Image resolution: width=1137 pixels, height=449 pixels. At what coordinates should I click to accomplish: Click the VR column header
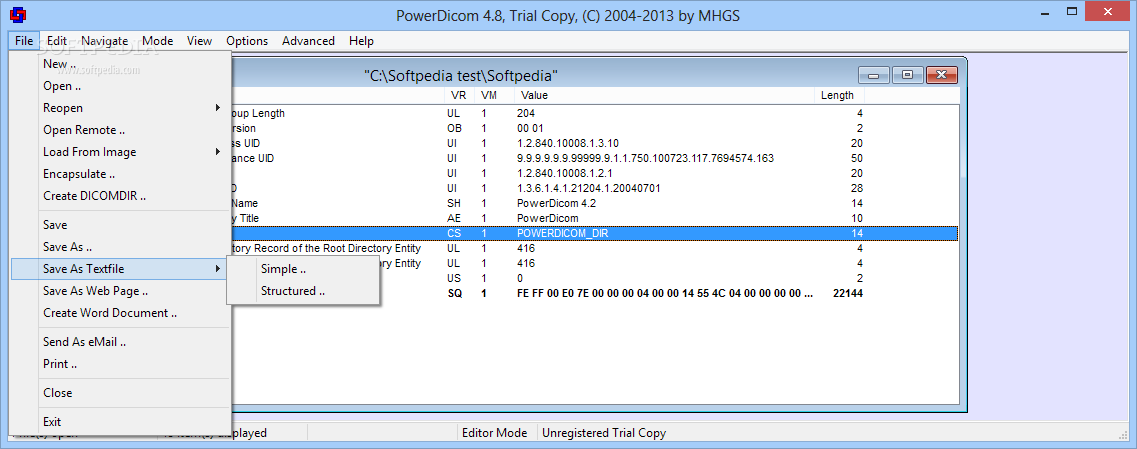coord(458,95)
